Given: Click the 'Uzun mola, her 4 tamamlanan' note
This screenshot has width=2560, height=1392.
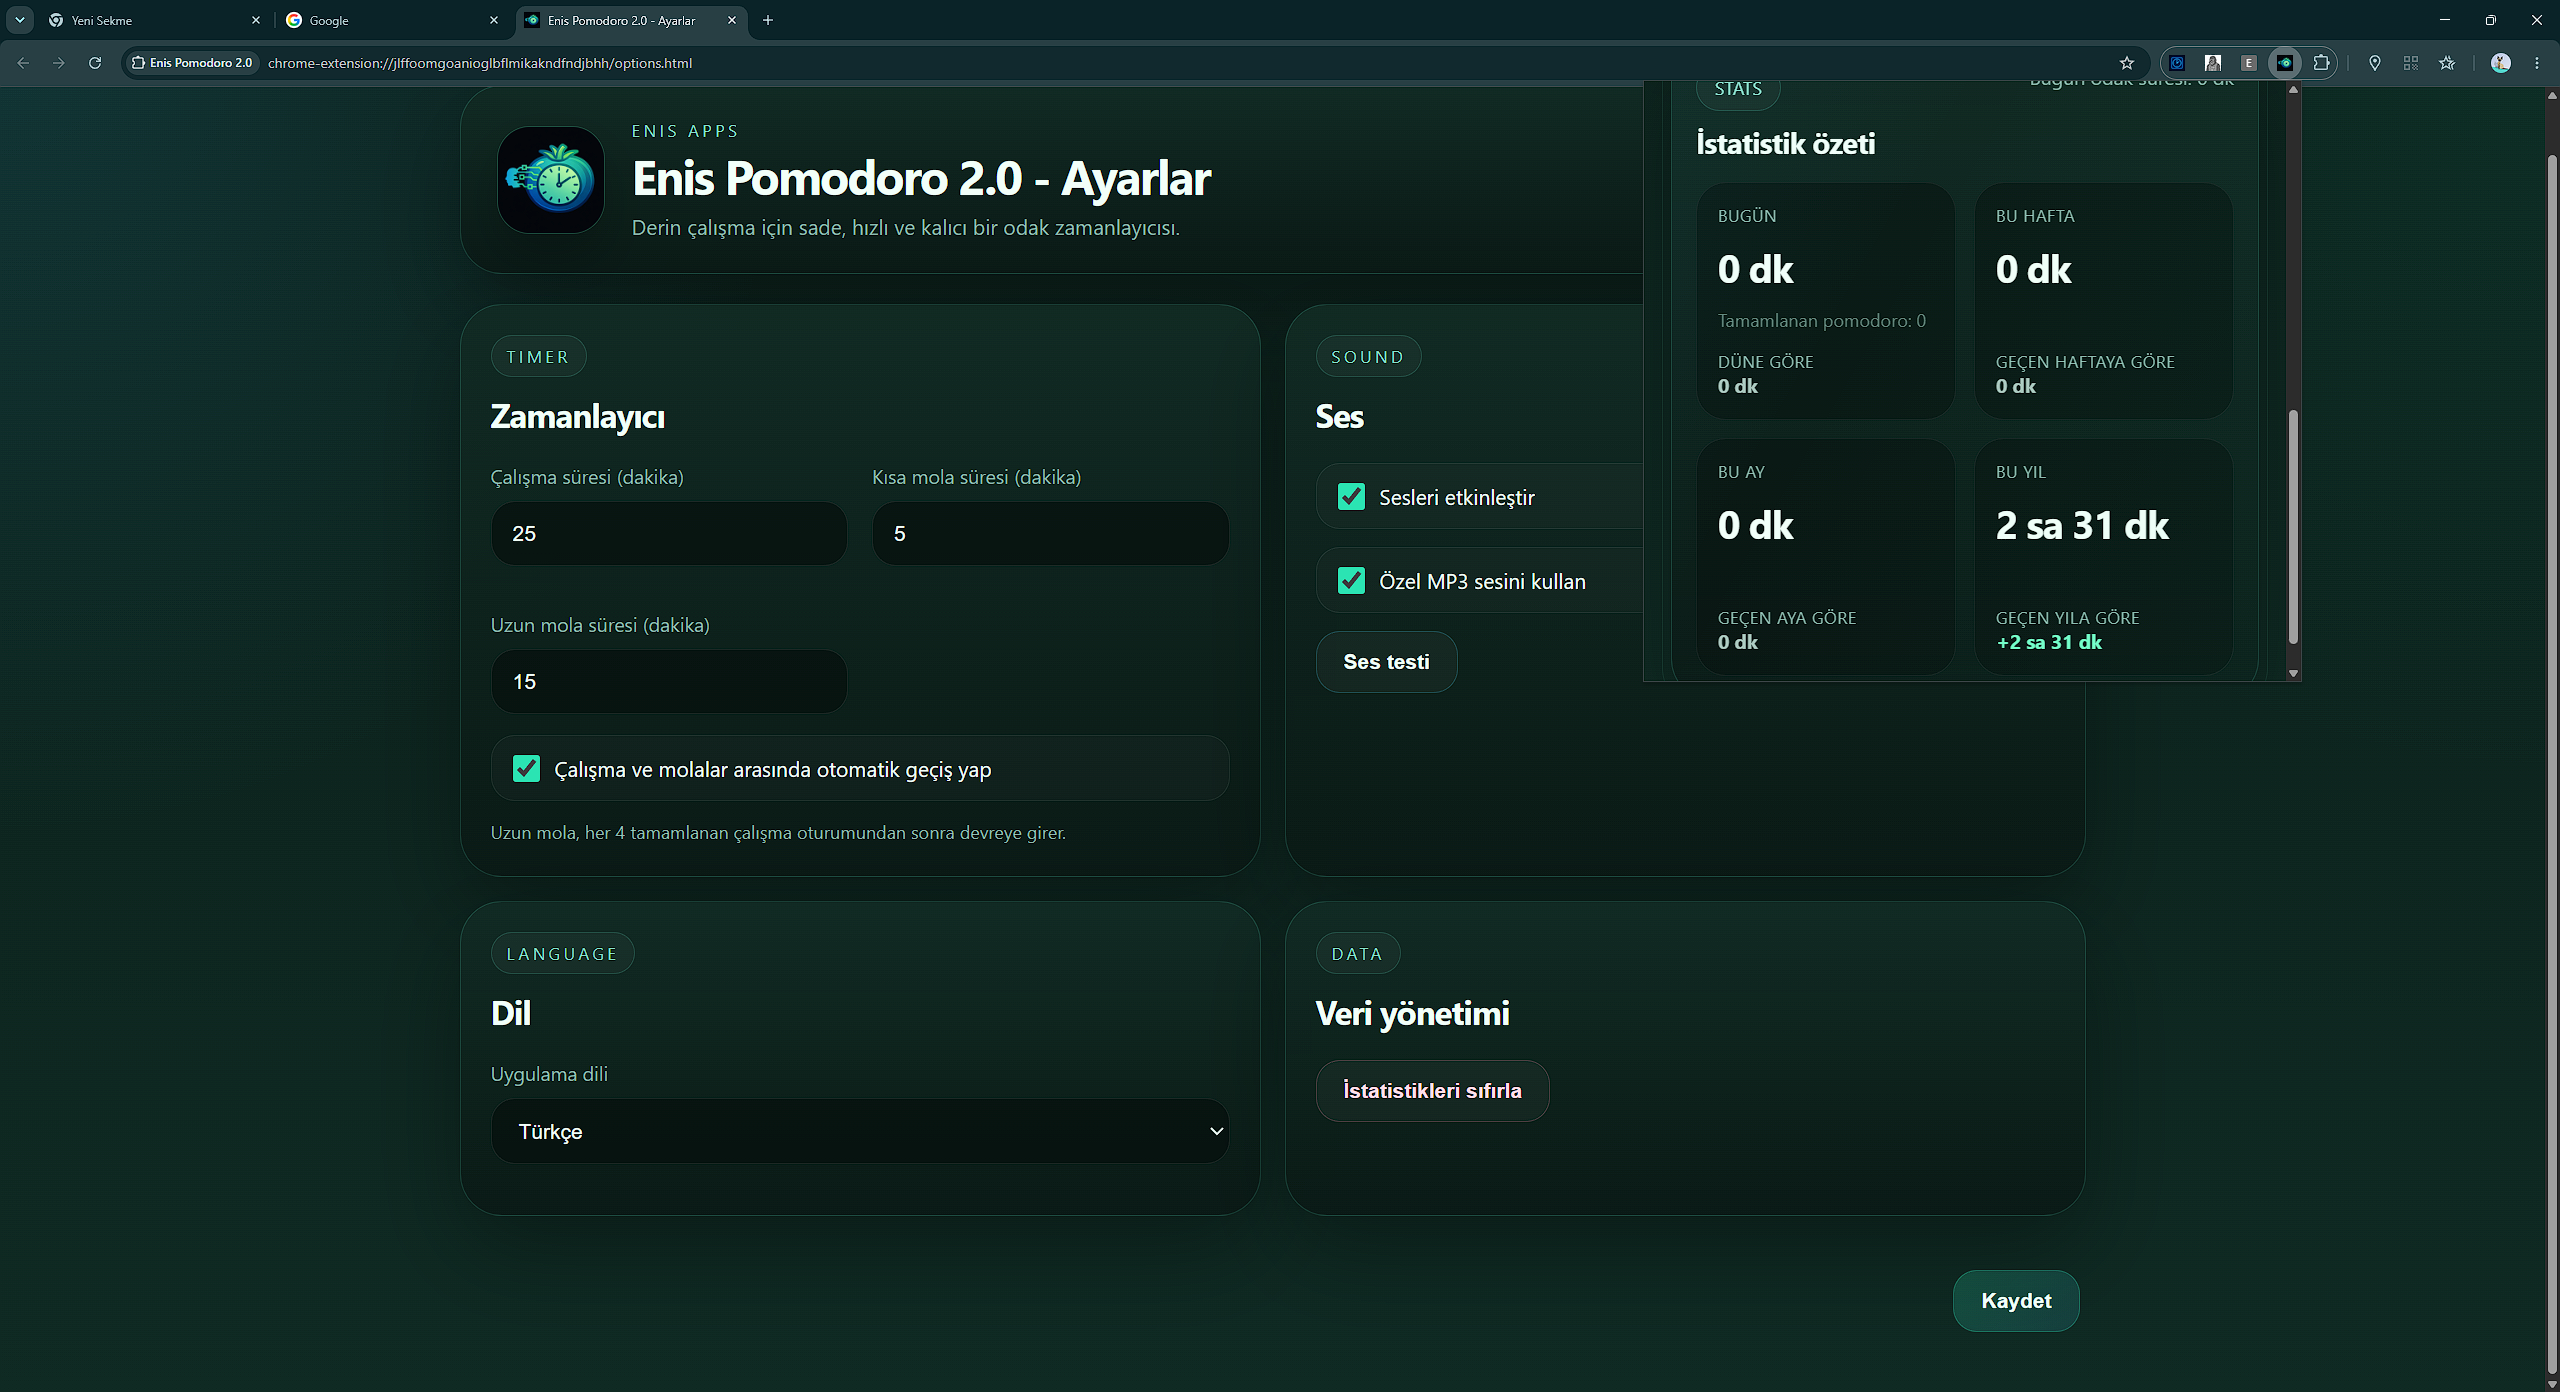Looking at the screenshot, I should [x=778, y=833].
